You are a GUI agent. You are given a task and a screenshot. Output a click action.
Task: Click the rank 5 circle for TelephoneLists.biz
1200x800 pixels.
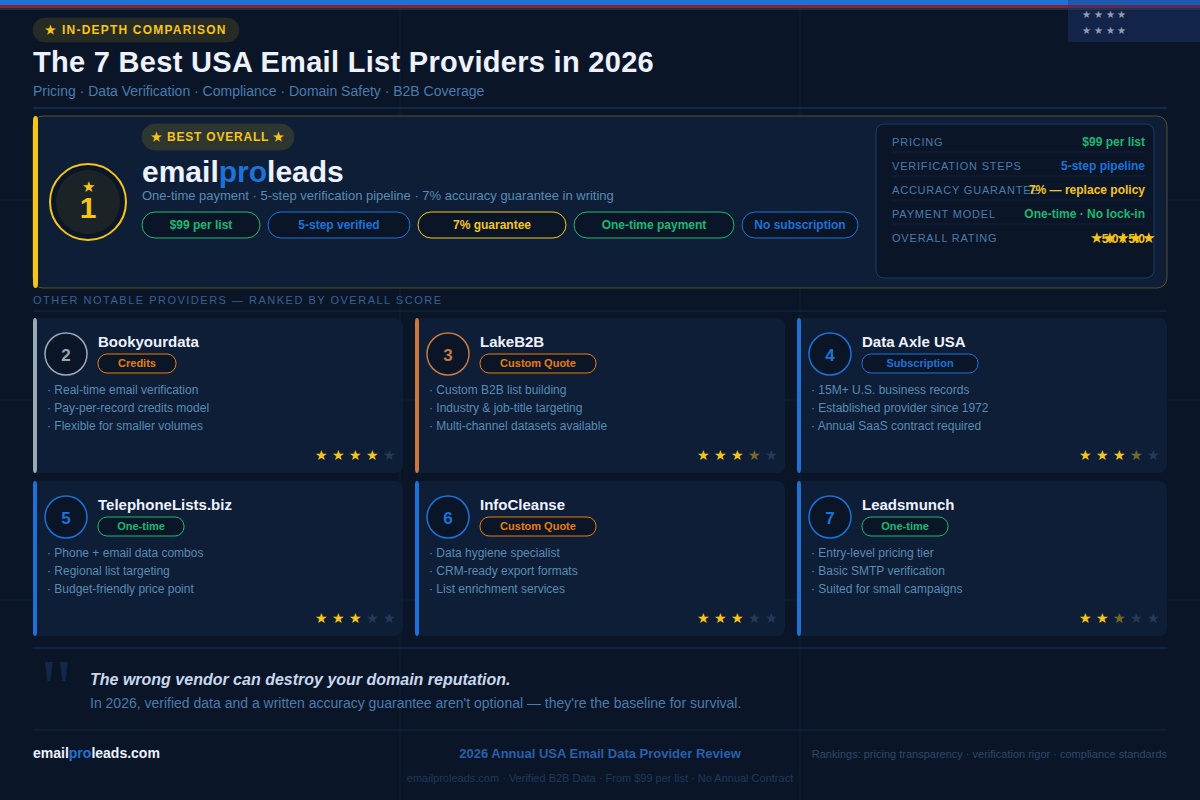pos(66,517)
